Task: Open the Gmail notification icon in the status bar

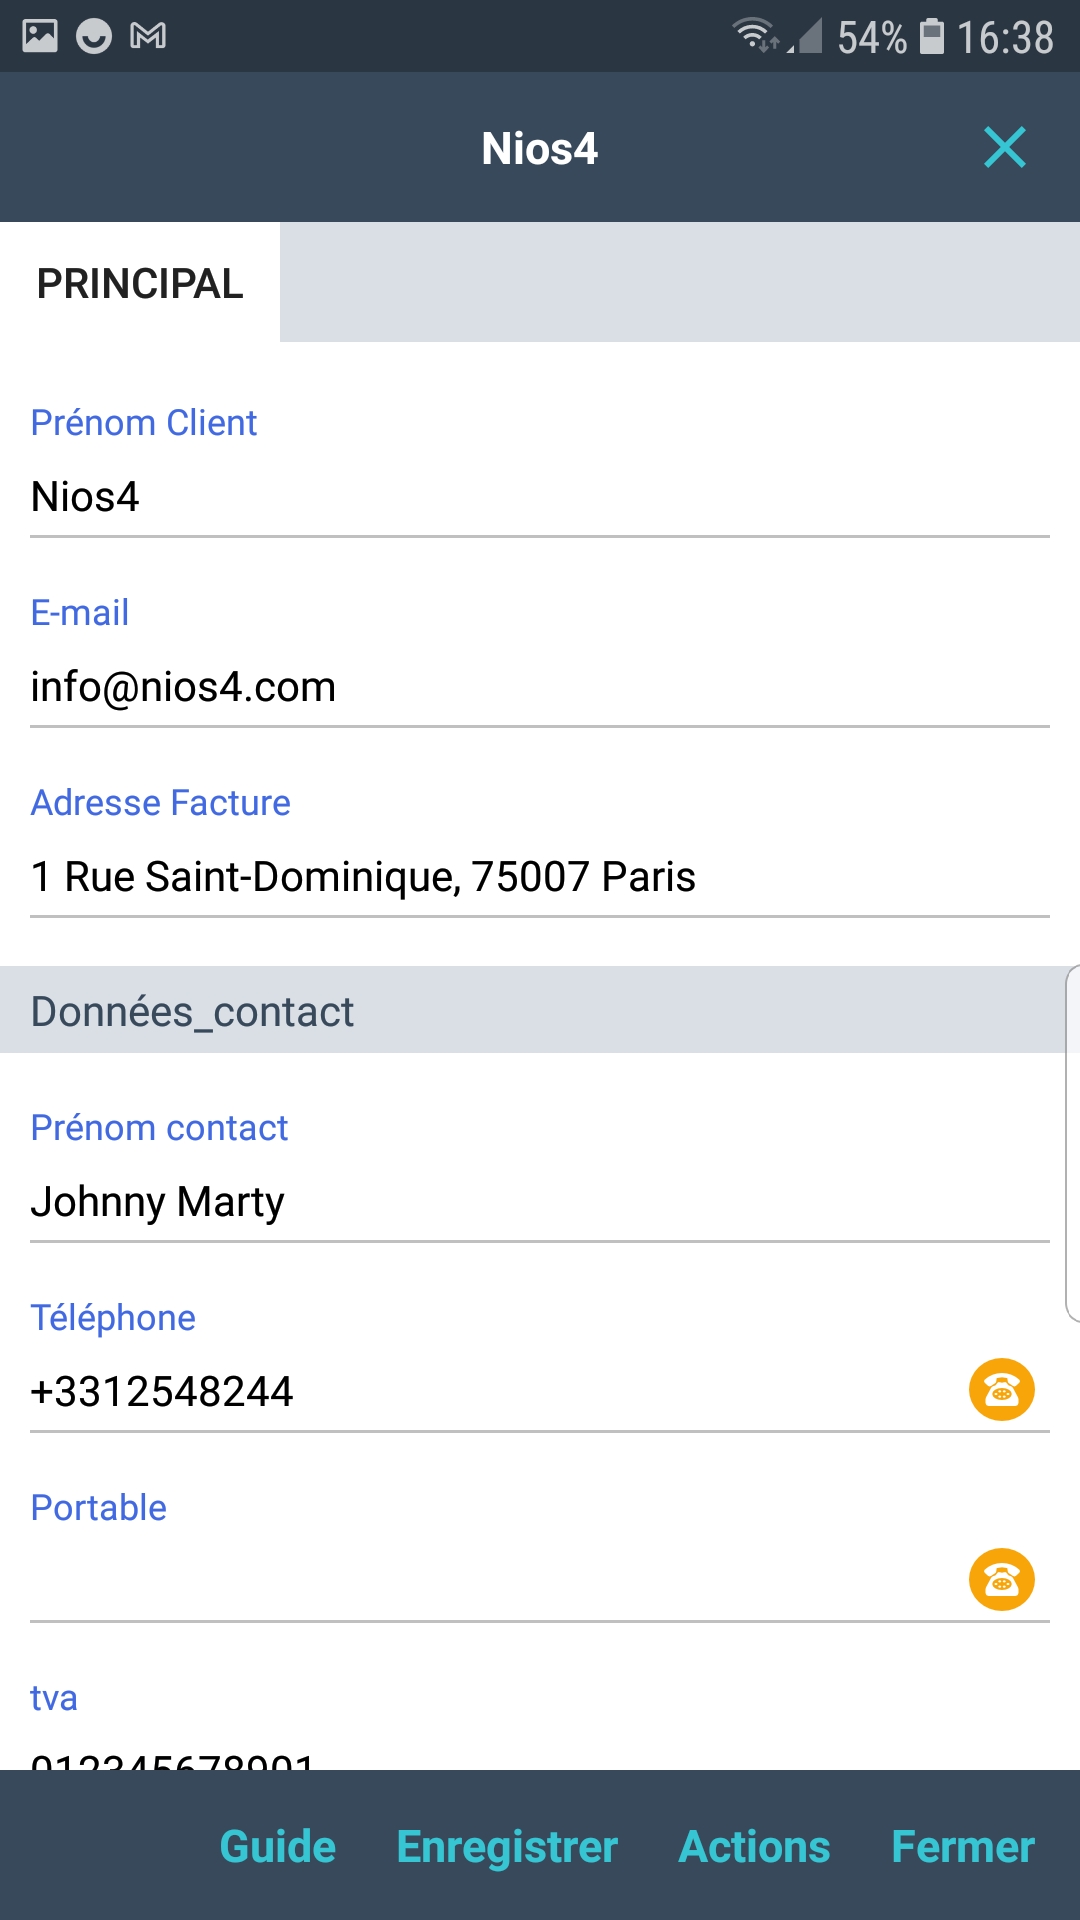Action: [148, 37]
